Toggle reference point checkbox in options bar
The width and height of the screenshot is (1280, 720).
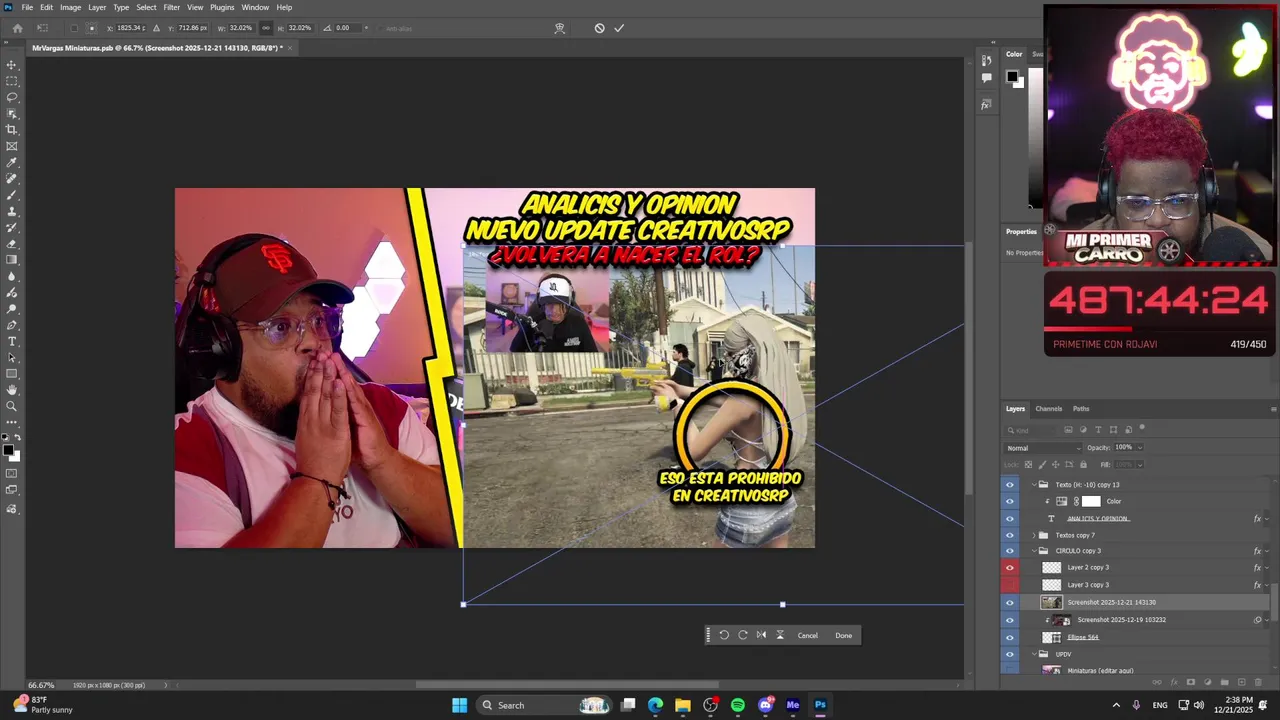(74, 28)
